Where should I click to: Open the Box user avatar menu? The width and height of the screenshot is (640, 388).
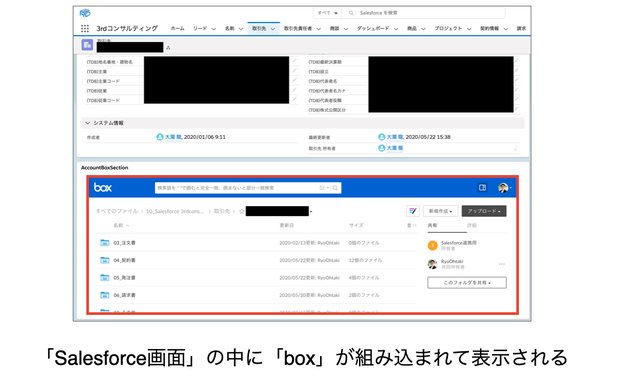point(504,188)
